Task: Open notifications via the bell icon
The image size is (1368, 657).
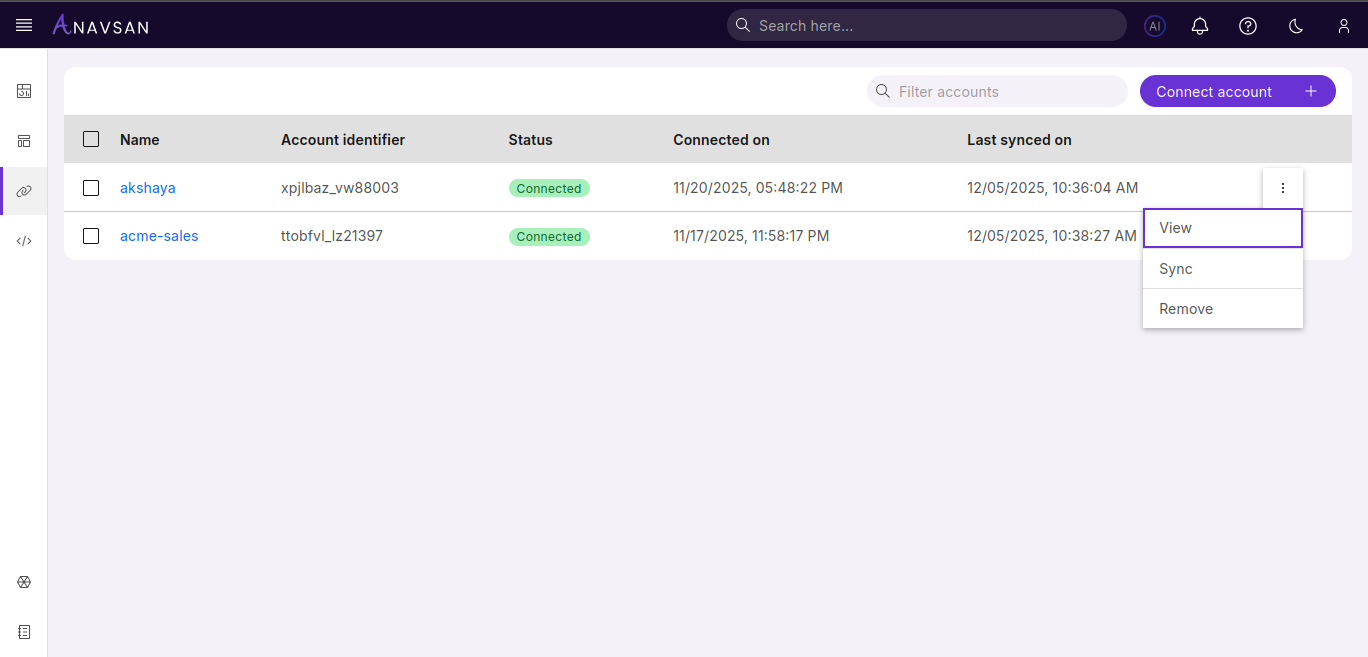Action: click(x=1200, y=26)
